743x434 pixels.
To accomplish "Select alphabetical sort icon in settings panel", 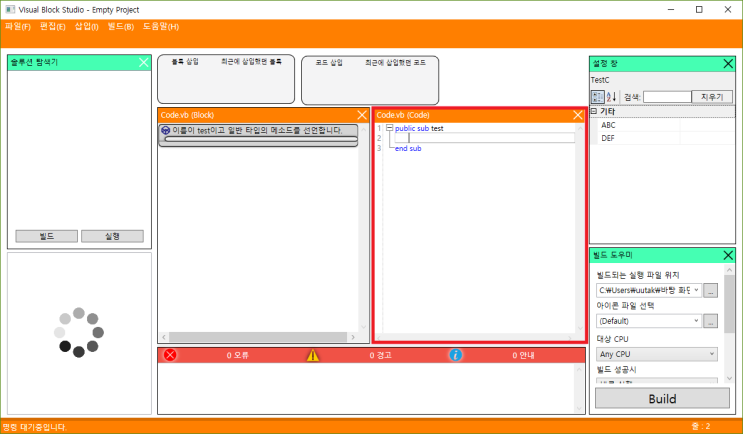I will [x=611, y=97].
